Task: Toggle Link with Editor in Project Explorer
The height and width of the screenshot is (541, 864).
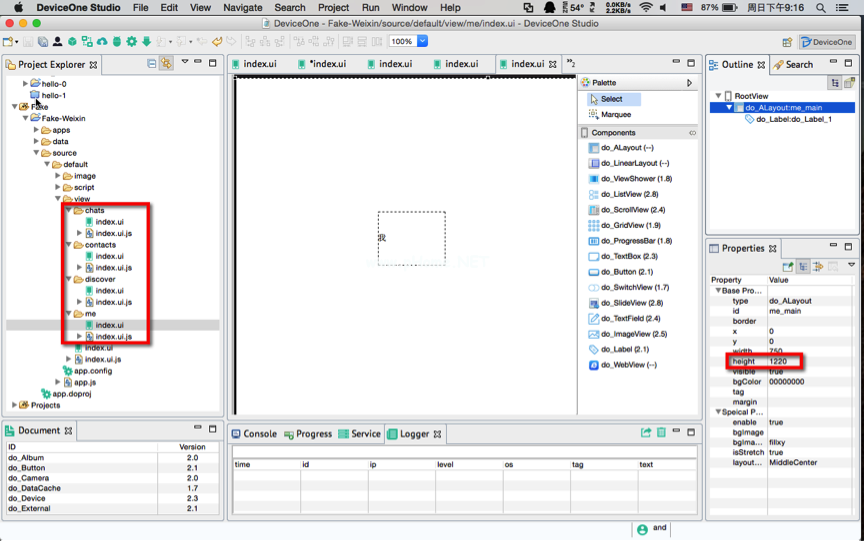Action: coord(166,64)
